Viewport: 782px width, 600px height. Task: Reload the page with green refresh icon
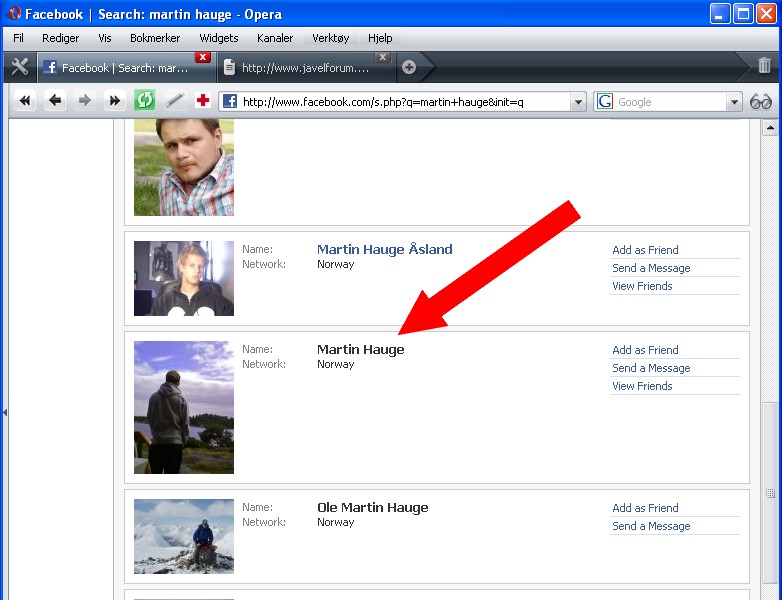coord(145,101)
